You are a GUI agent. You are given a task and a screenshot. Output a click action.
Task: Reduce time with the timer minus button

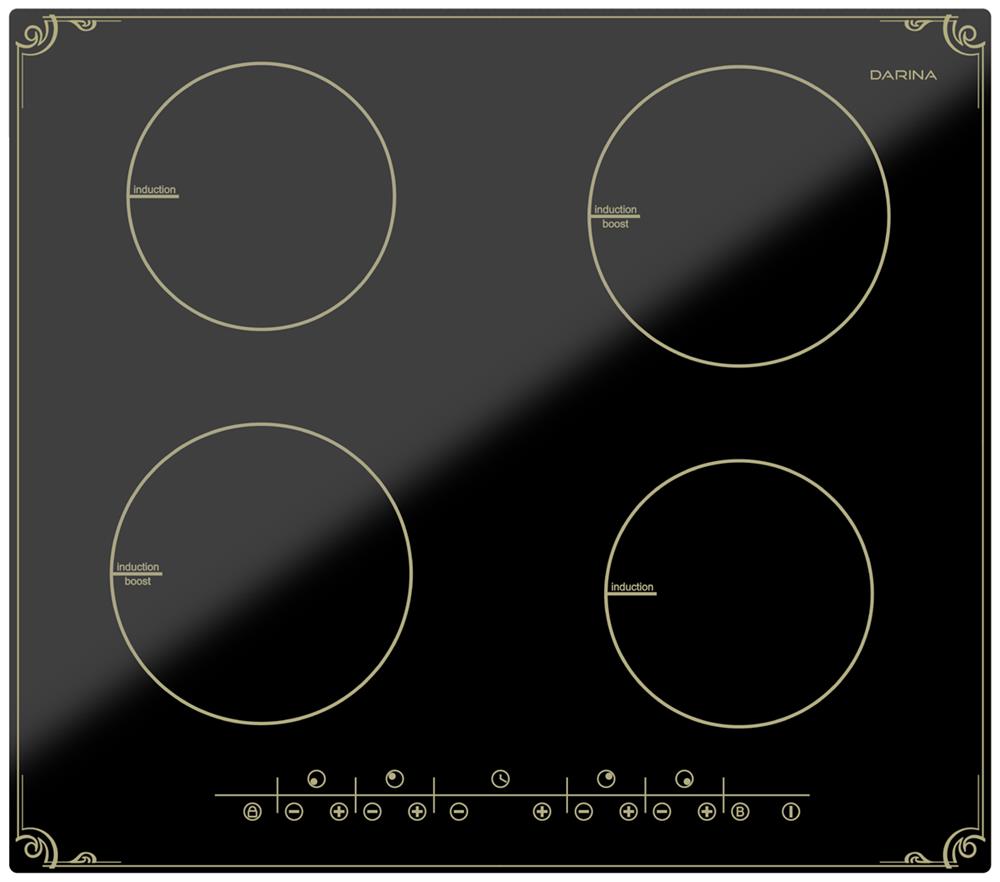[458, 812]
